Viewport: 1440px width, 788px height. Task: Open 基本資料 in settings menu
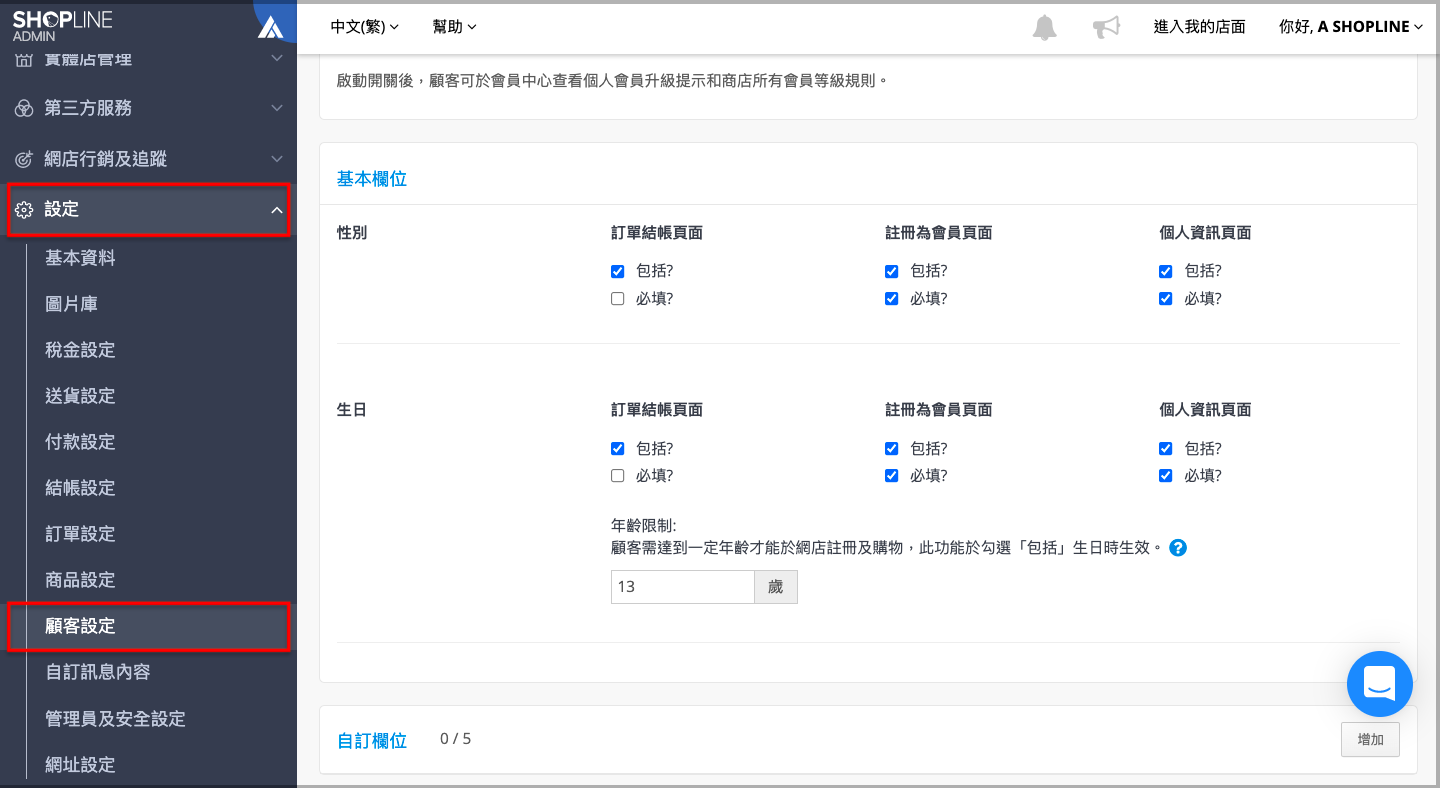pyautogui.click(x=80, y=258)
